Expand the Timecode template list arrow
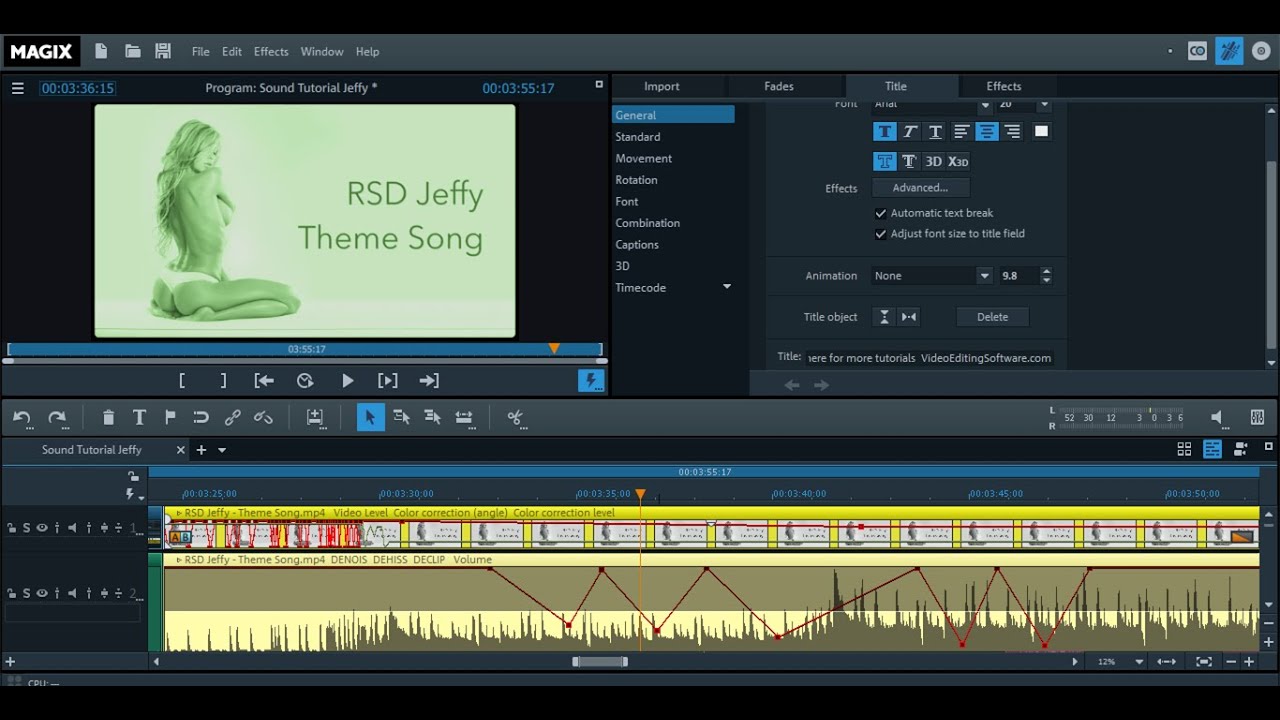1280x720 pixels. point(727,287)
